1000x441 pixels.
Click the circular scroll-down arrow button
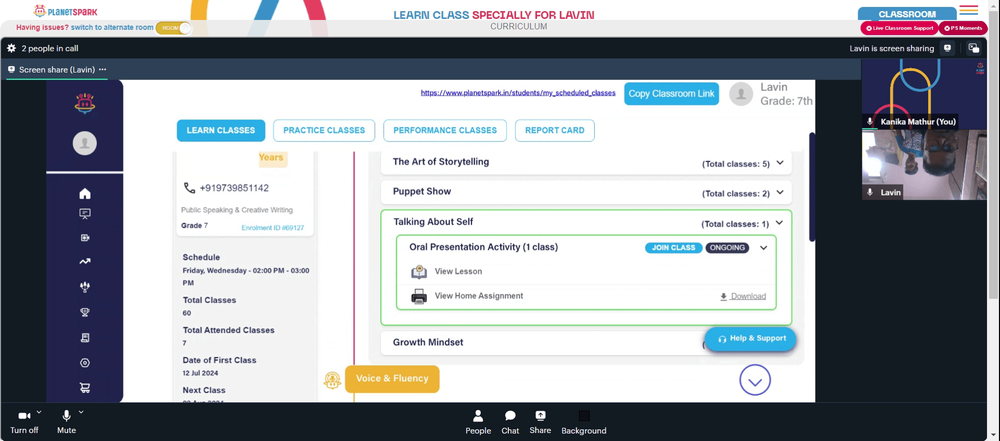coord(755,380)
